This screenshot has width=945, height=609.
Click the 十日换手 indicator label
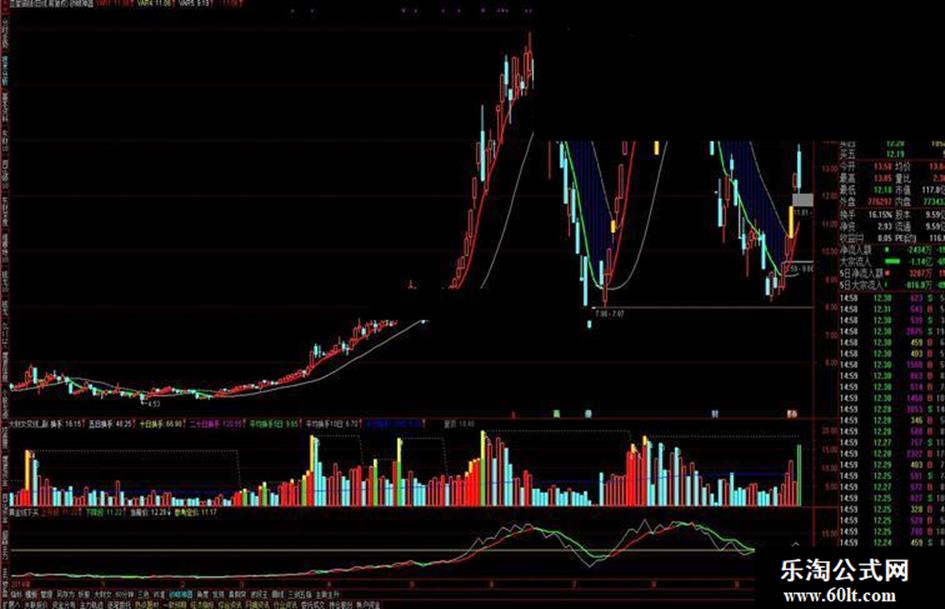[161, 424]
